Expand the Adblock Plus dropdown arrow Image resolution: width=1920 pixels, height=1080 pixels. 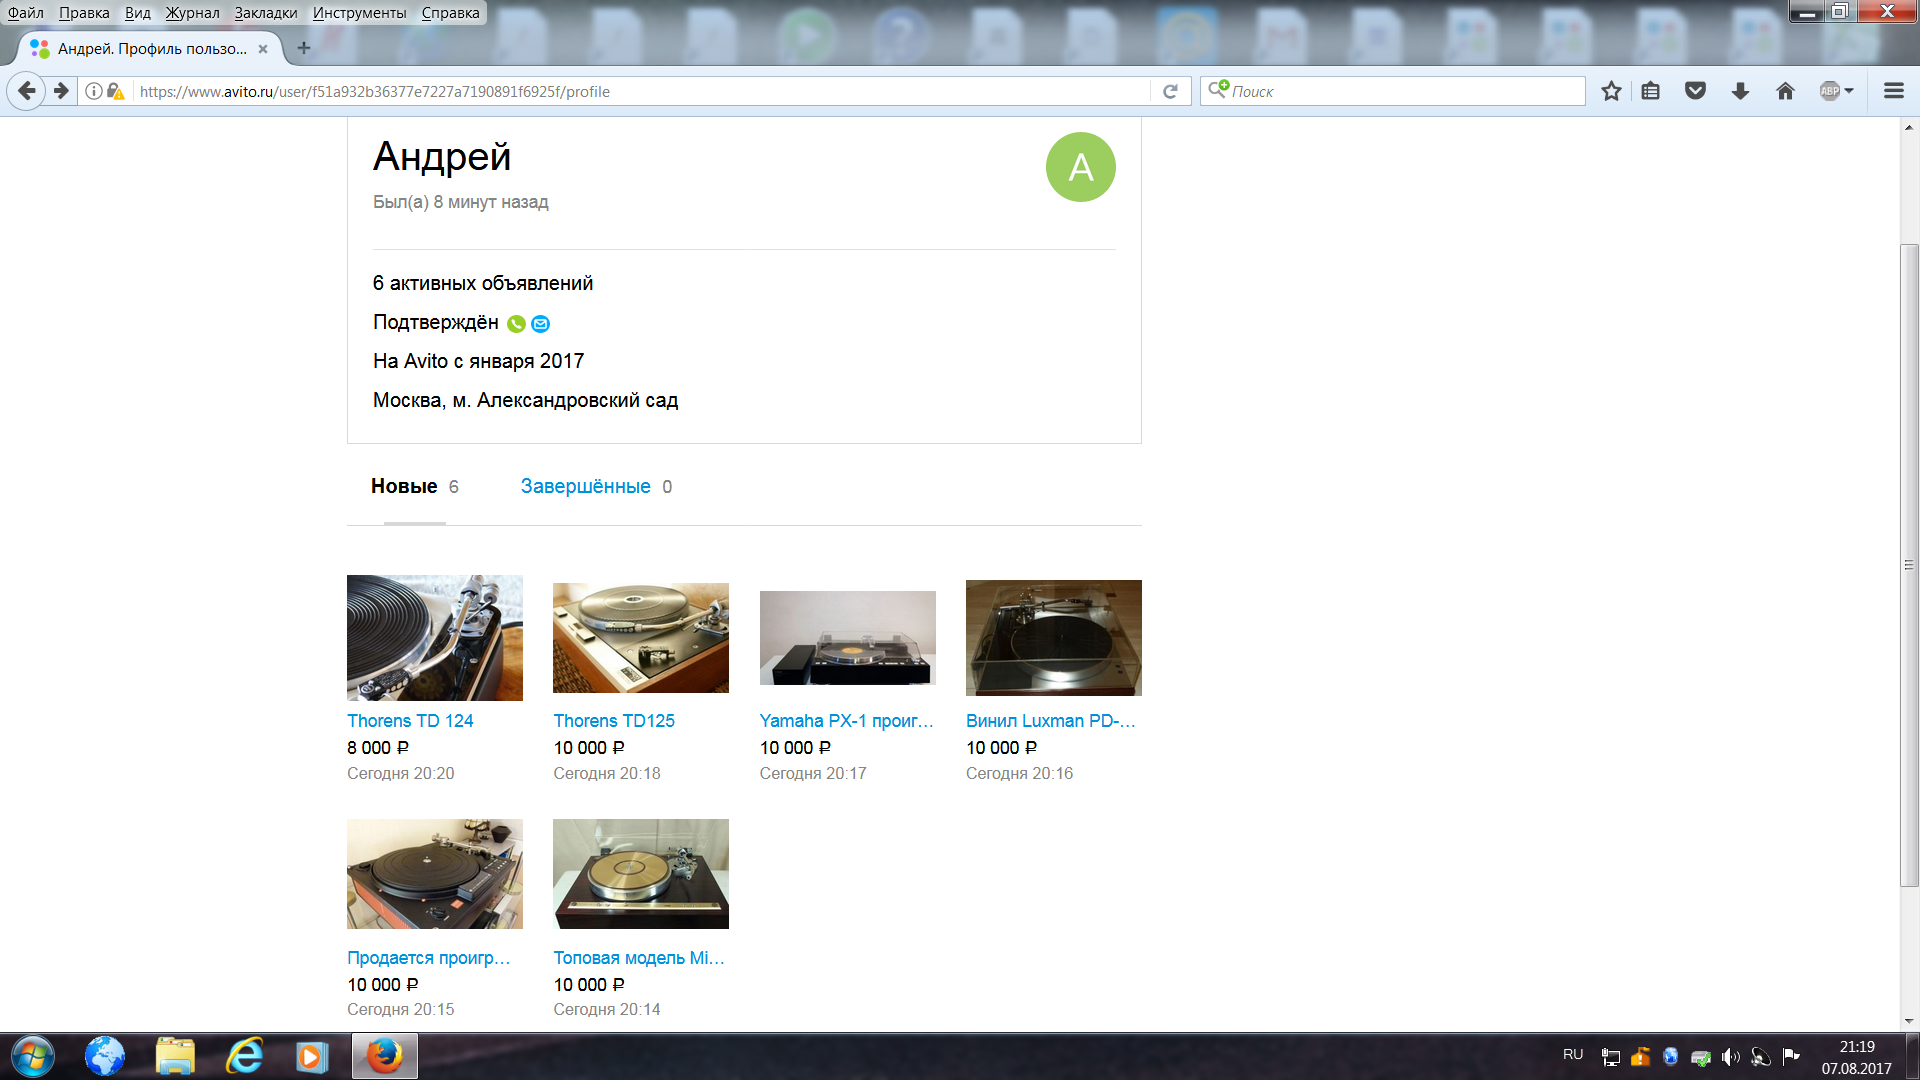coord(1849,91)
